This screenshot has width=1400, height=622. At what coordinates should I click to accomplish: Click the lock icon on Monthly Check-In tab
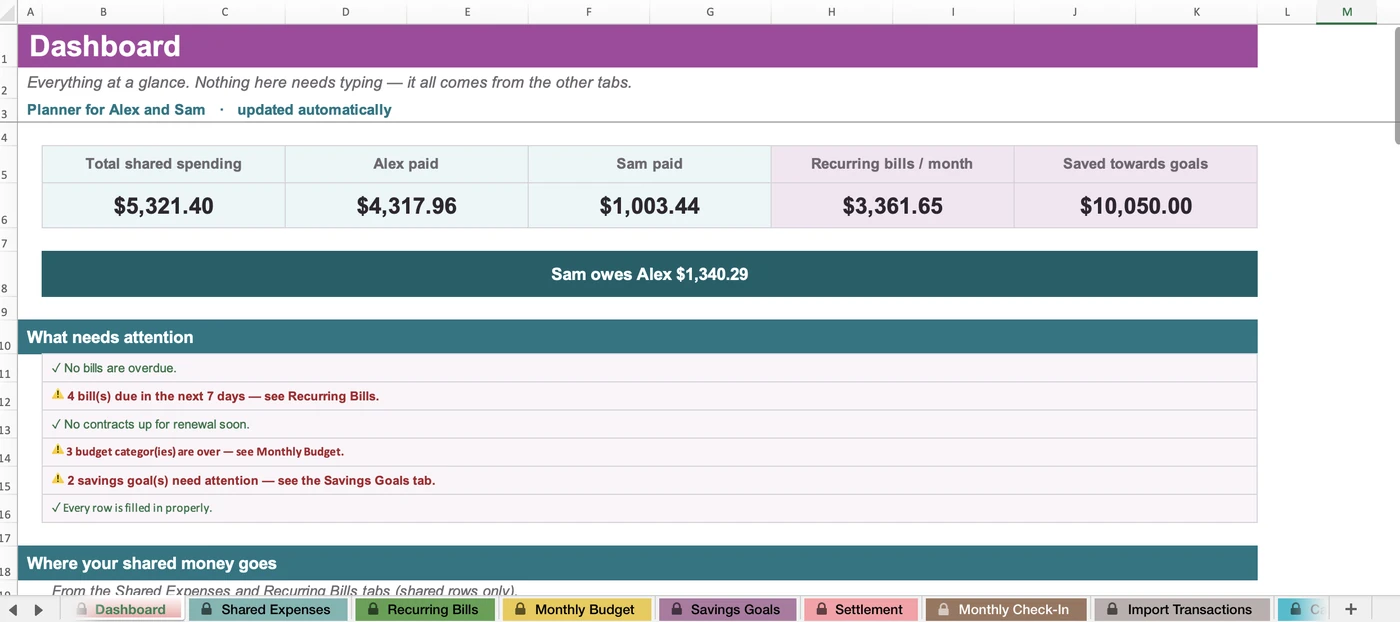tap(943, 608)
